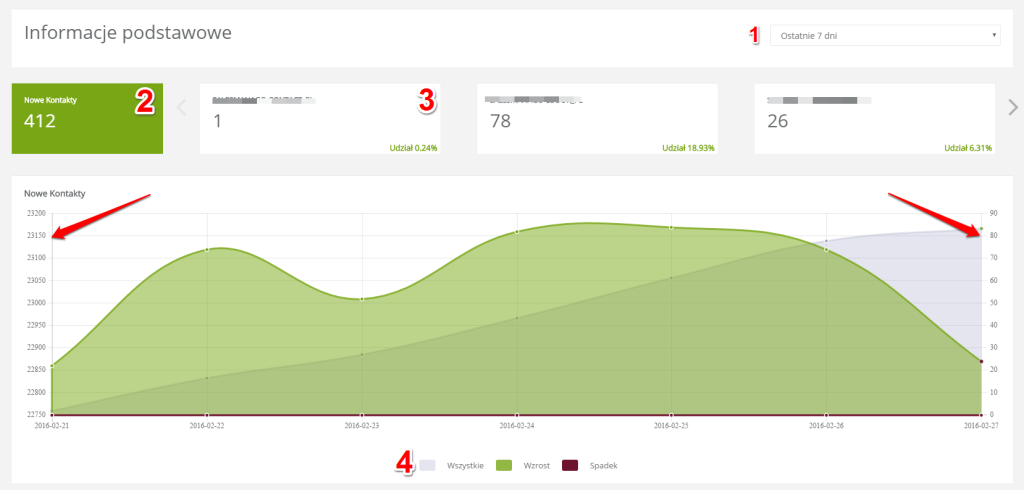The image size is (1024, 490).
Task: Click the 90 right axis value
Action: (993, 214)
